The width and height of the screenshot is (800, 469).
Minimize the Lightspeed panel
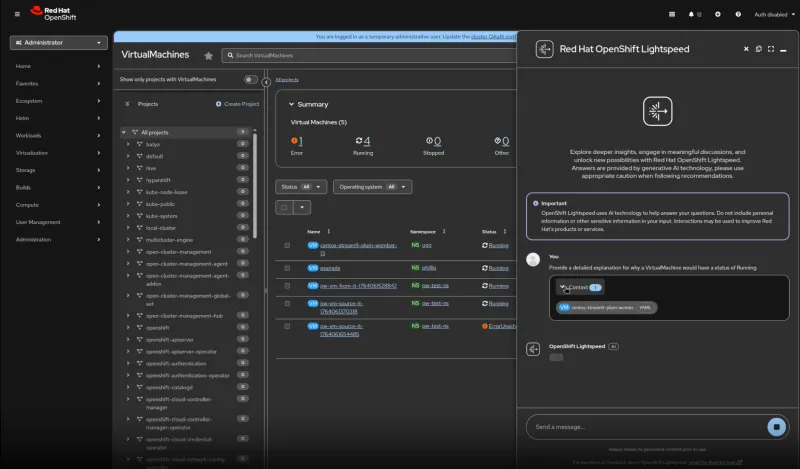click(x=783, y=50)
